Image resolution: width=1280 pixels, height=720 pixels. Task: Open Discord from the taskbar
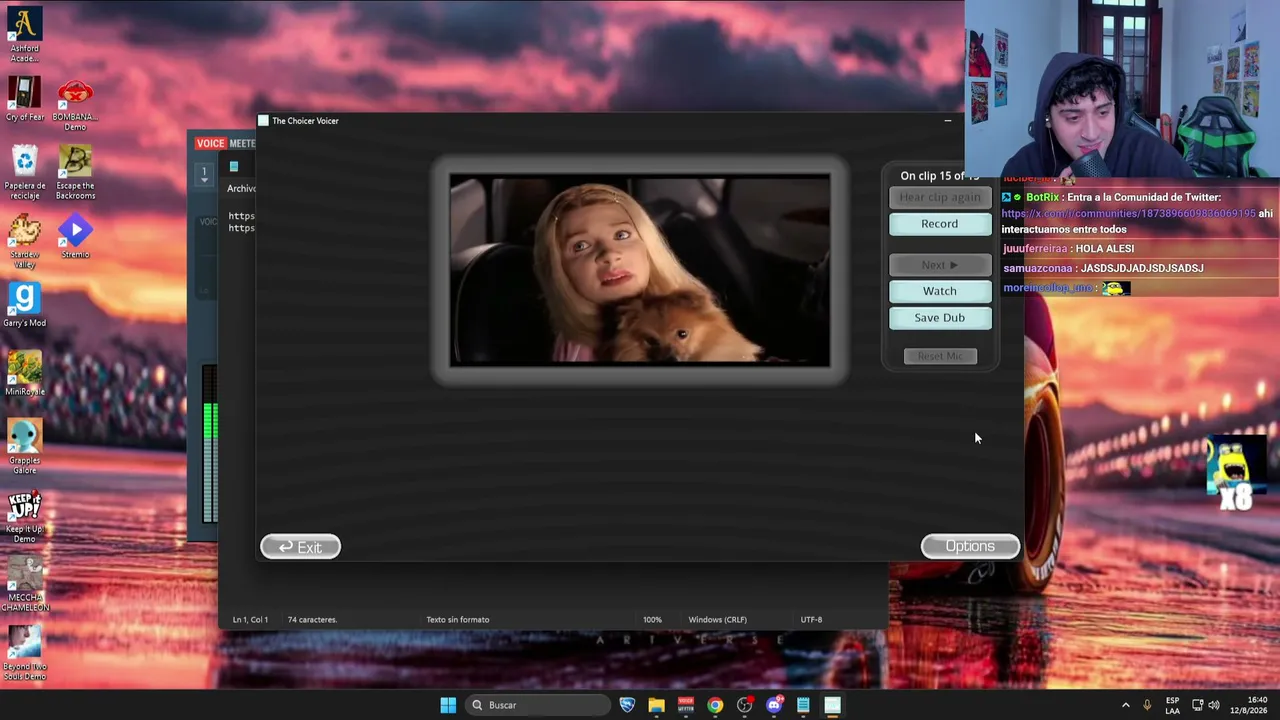coord(774,705)
